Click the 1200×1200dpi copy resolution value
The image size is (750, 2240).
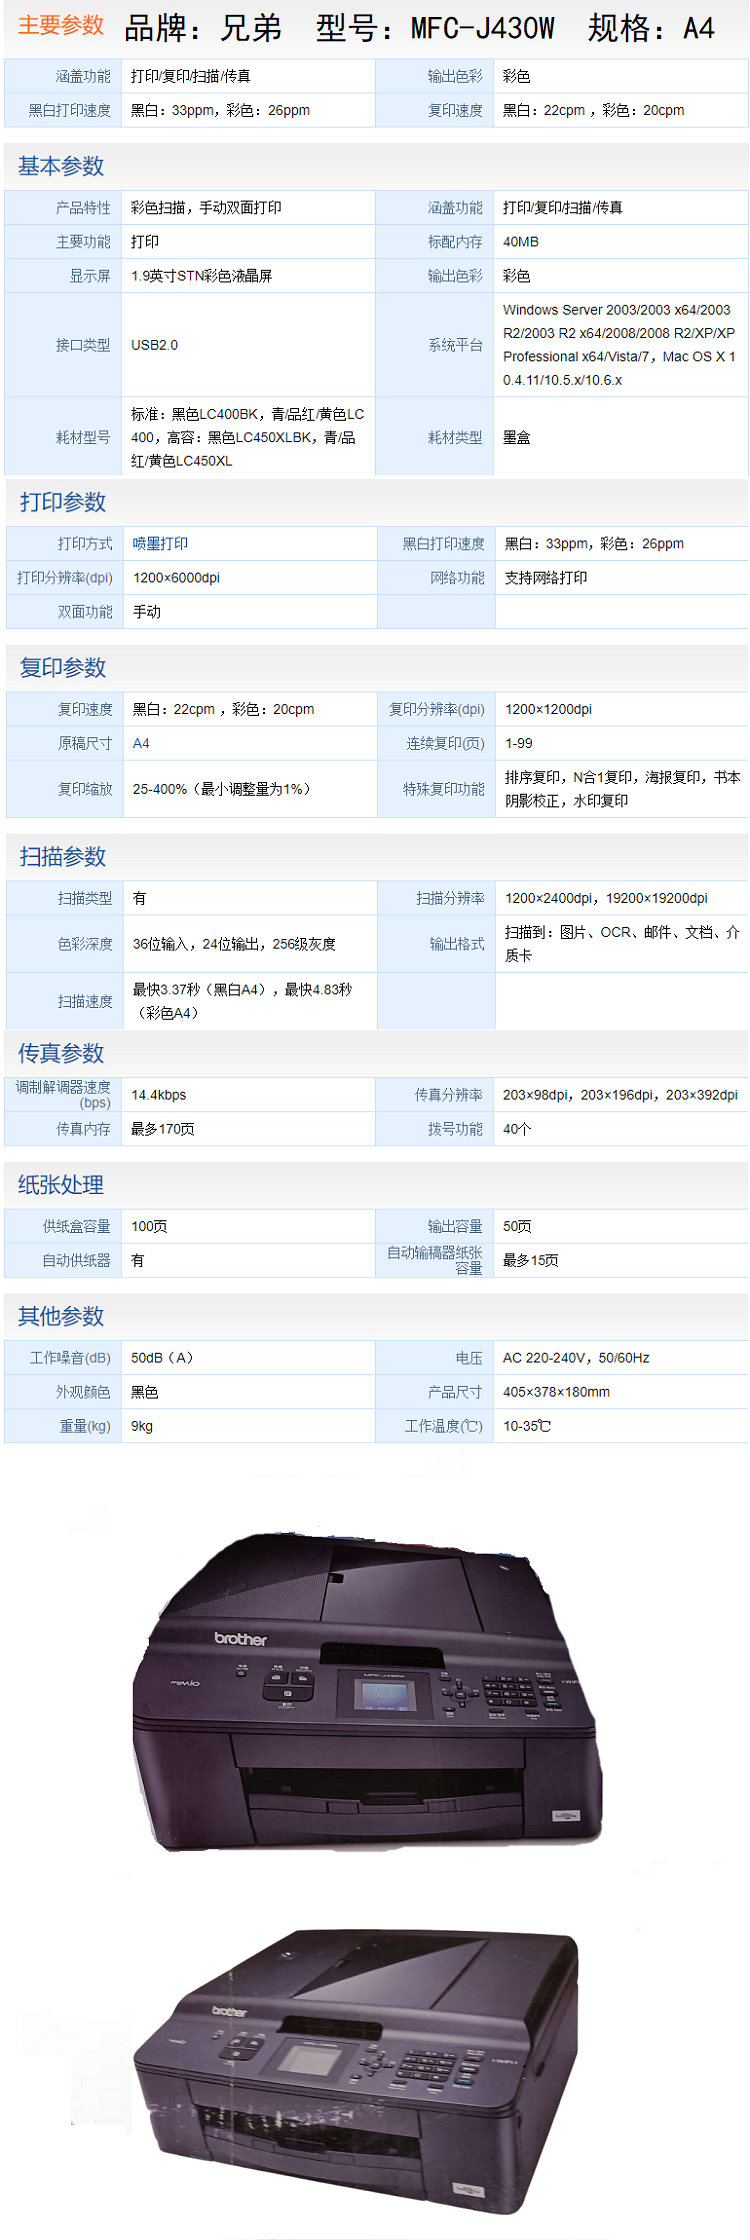coord(548,709)
